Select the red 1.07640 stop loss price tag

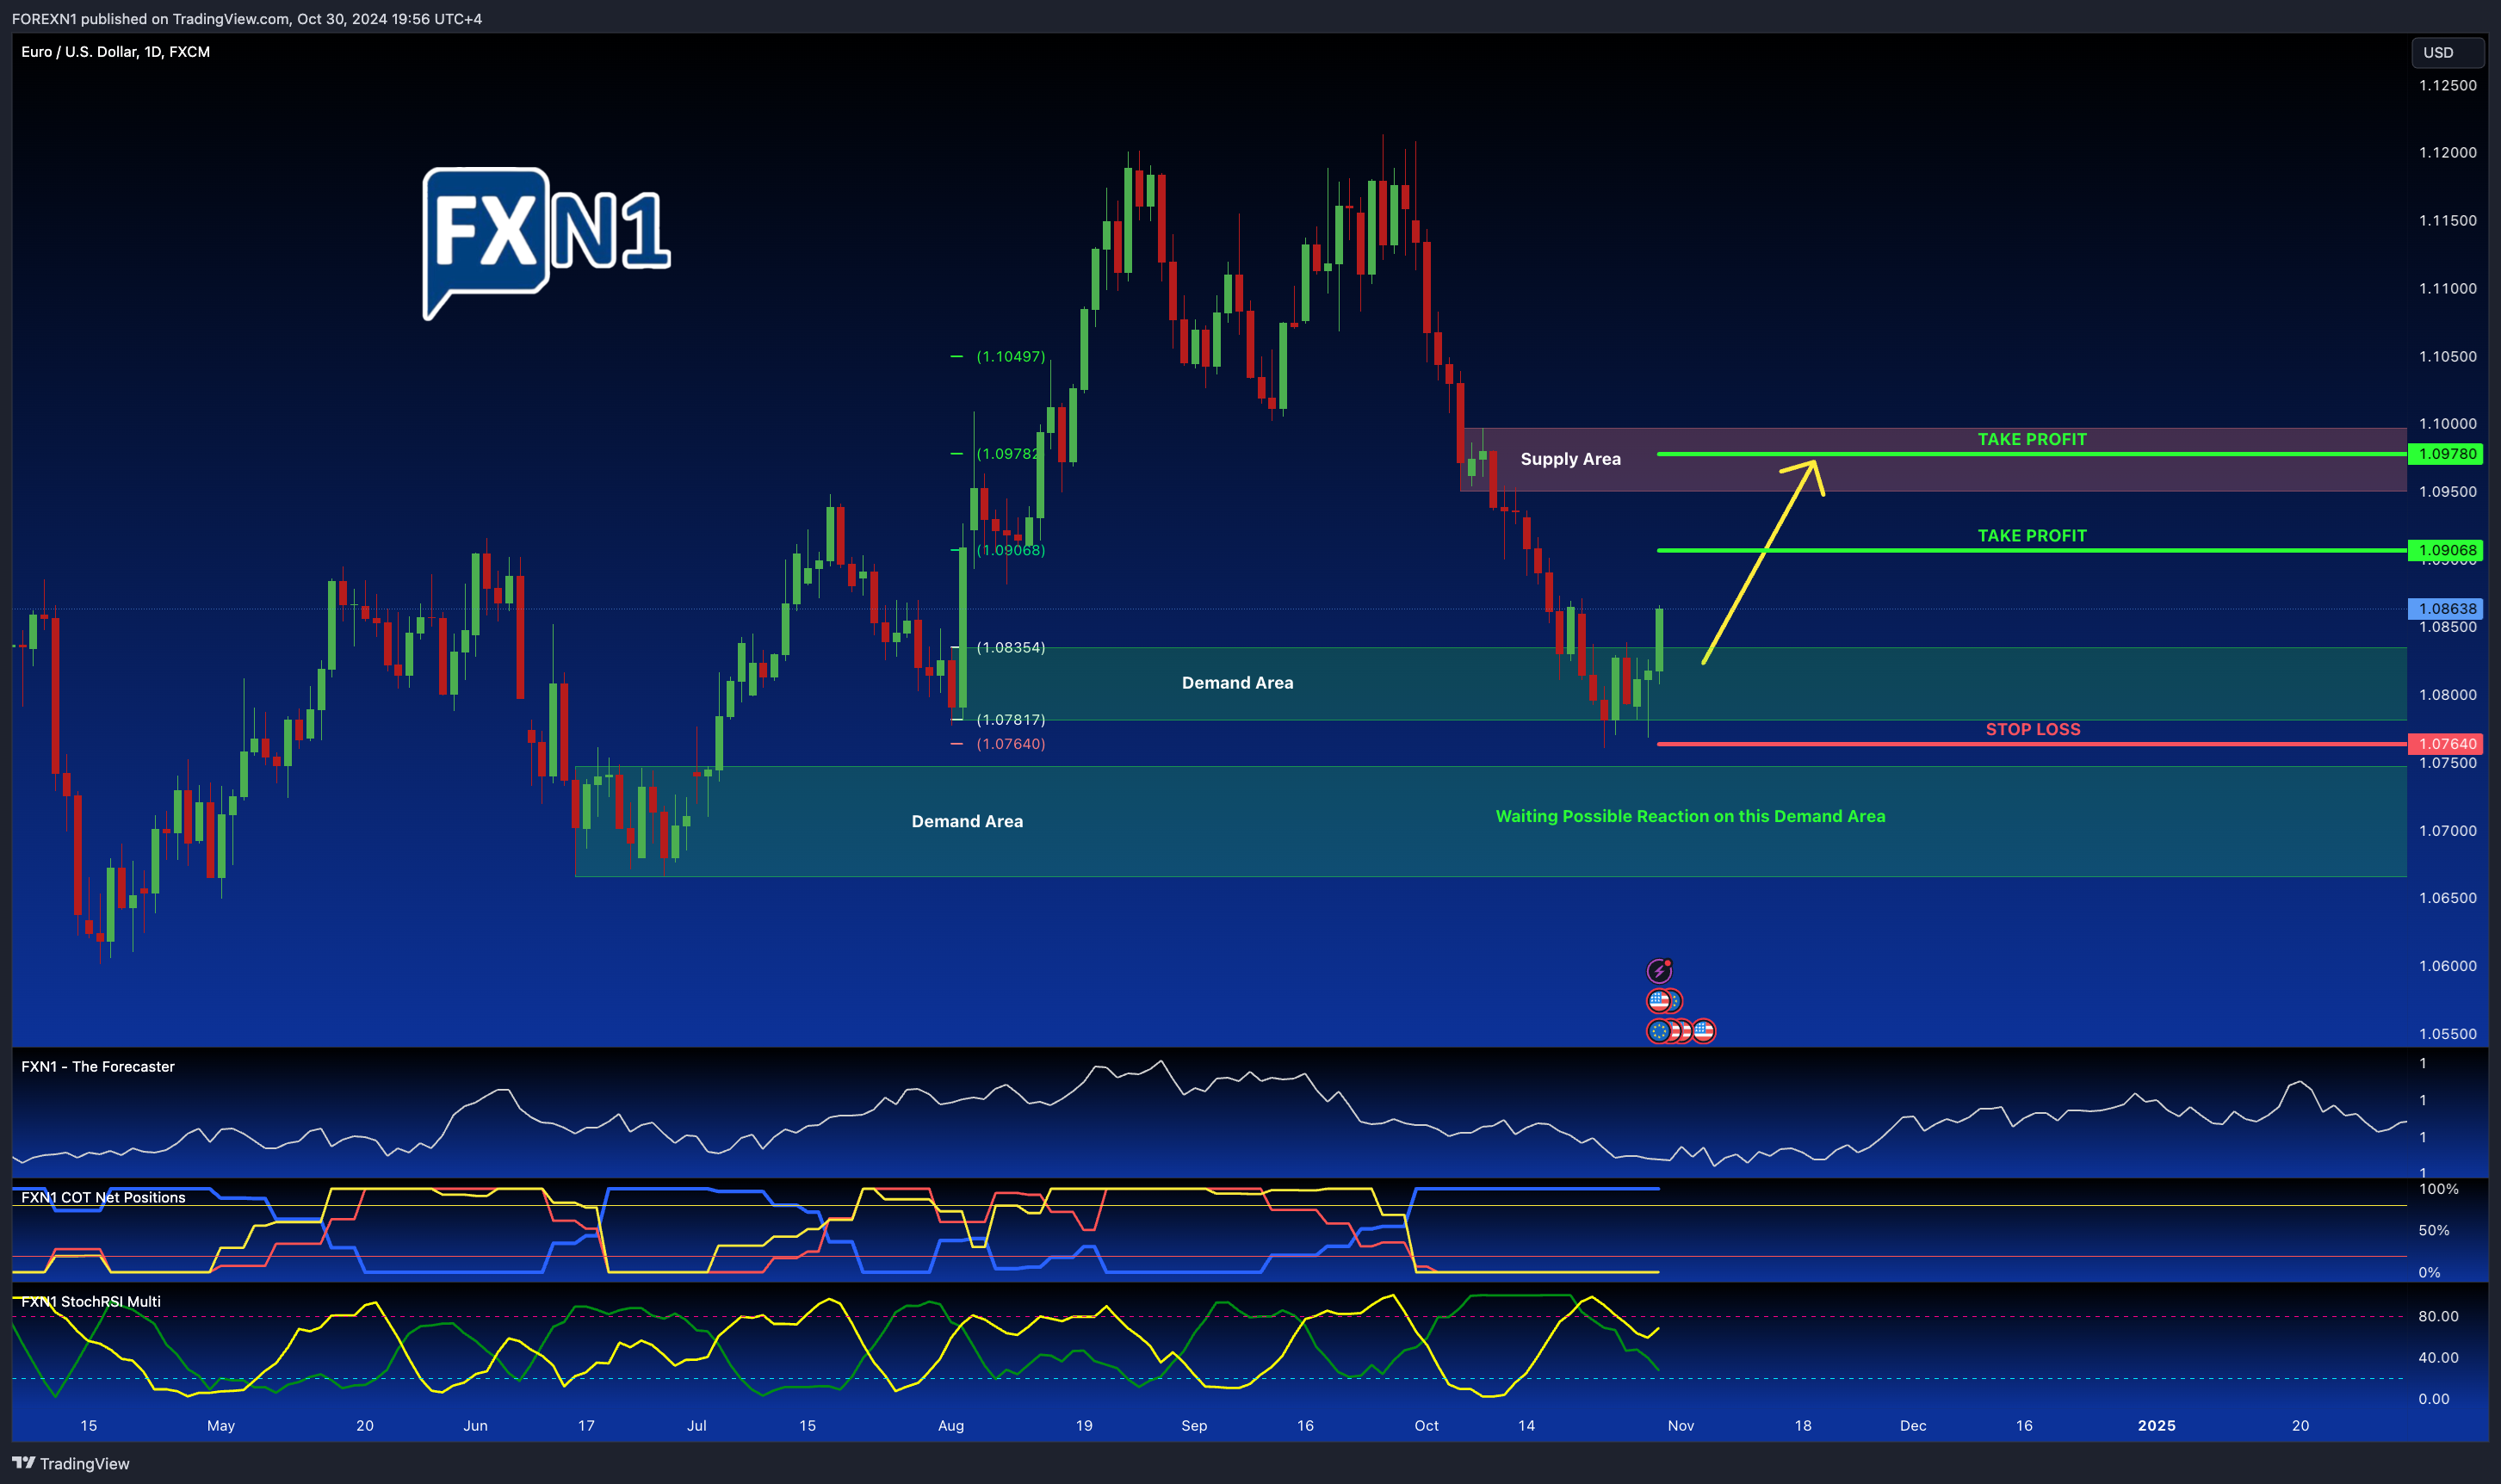(2446, 743)
